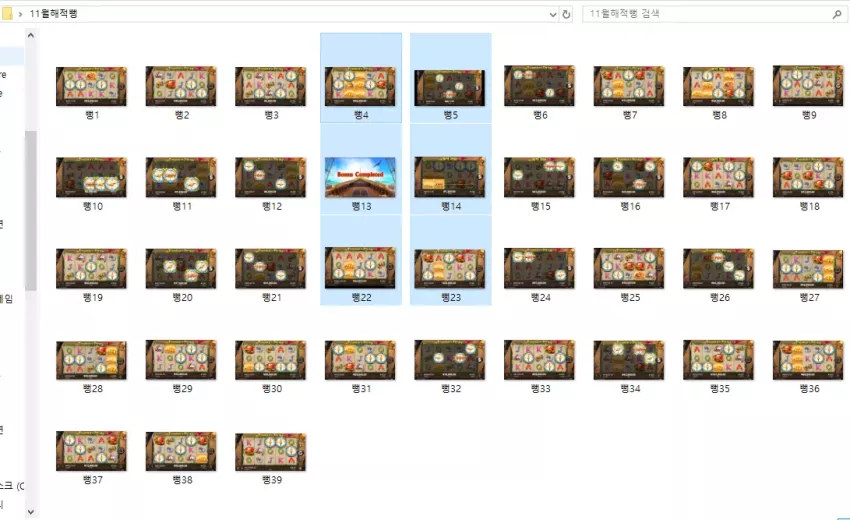
Task: Select the 뻥37 image thumbnail
Action: (91, 451)
